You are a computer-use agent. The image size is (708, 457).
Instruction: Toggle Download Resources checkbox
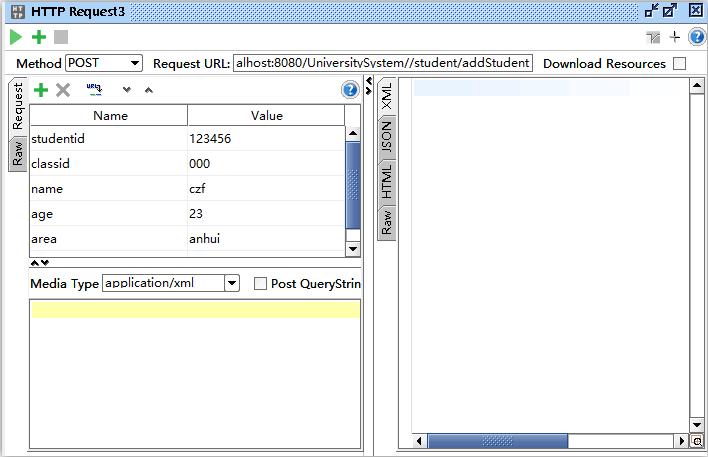pos(679,63)
